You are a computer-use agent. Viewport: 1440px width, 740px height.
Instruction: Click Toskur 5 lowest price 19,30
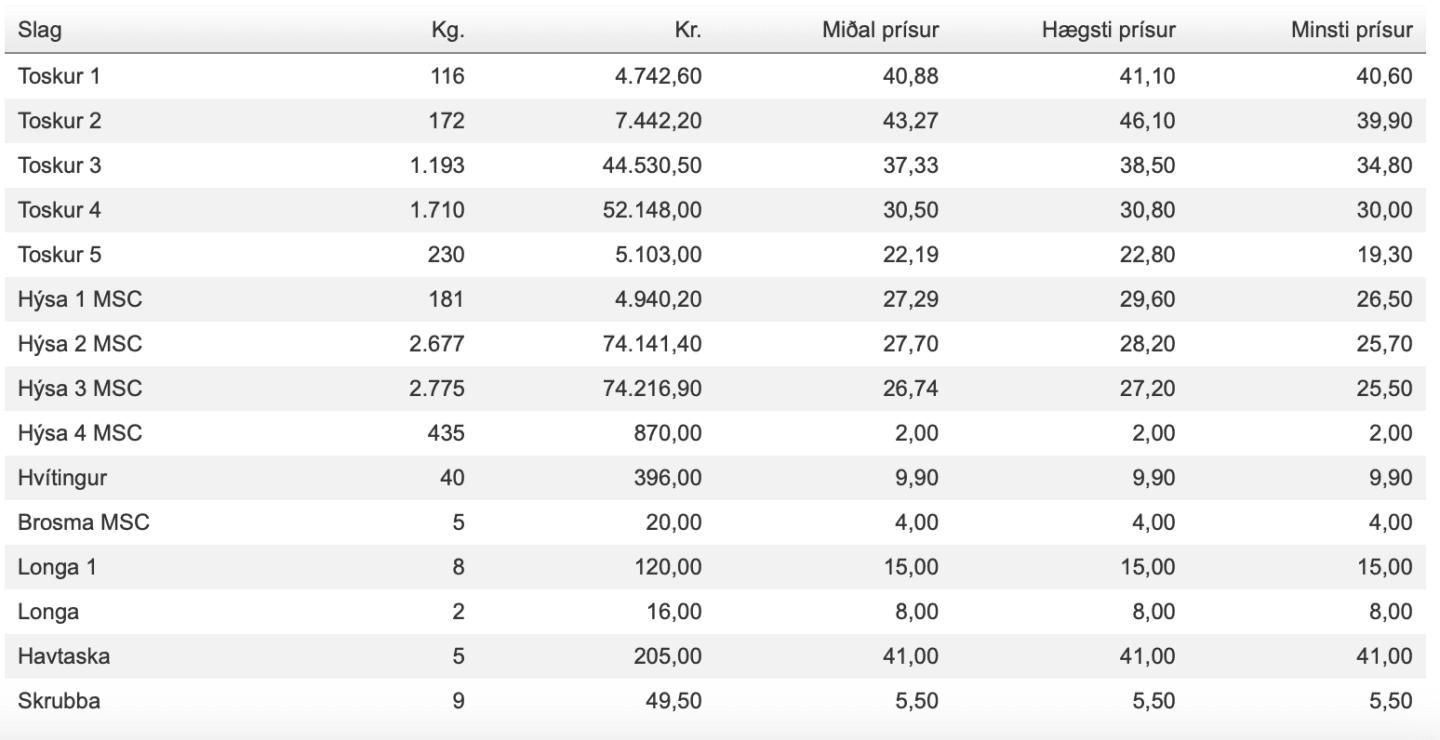(1385, 256)
